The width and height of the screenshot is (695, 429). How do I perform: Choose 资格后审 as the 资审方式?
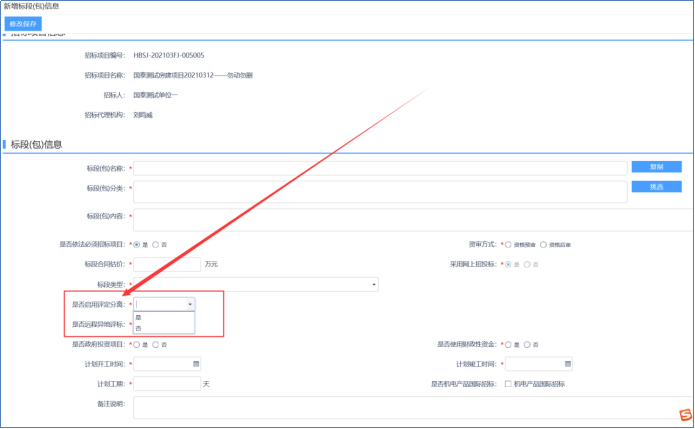(x=544, y=243)
